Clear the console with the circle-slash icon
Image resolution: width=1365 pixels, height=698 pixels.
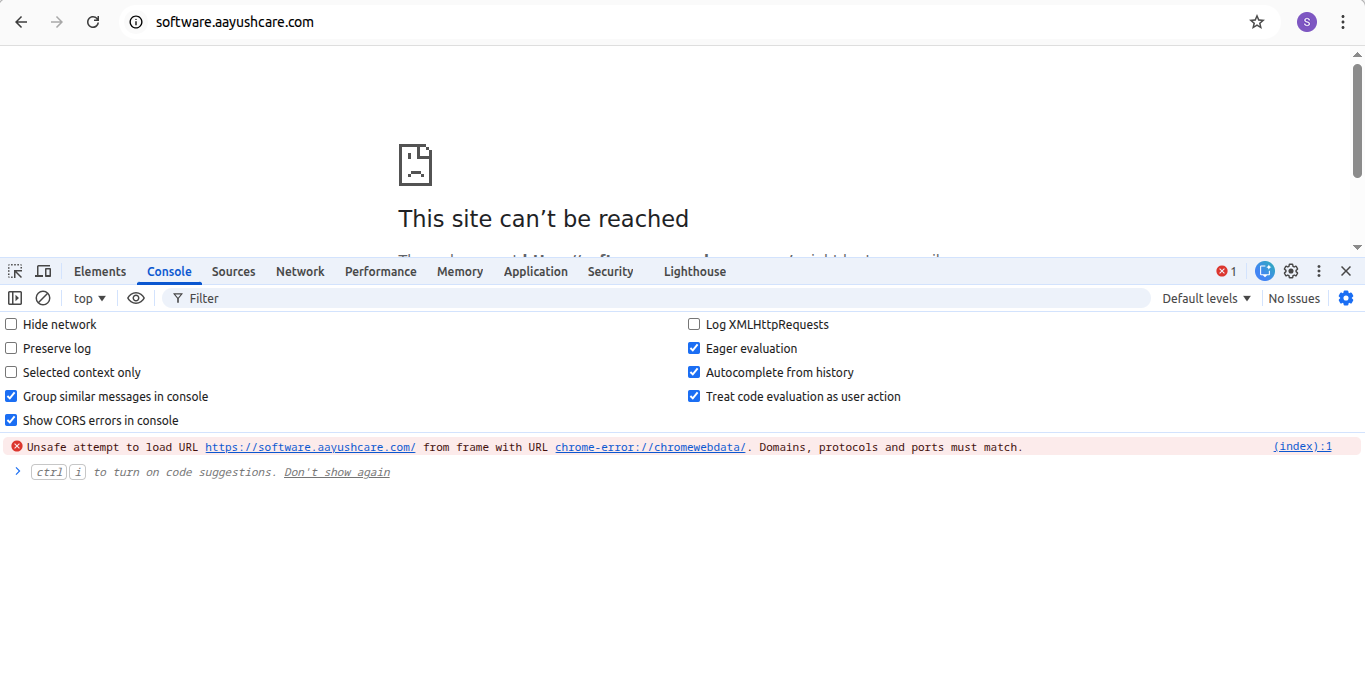pos(43,298)
